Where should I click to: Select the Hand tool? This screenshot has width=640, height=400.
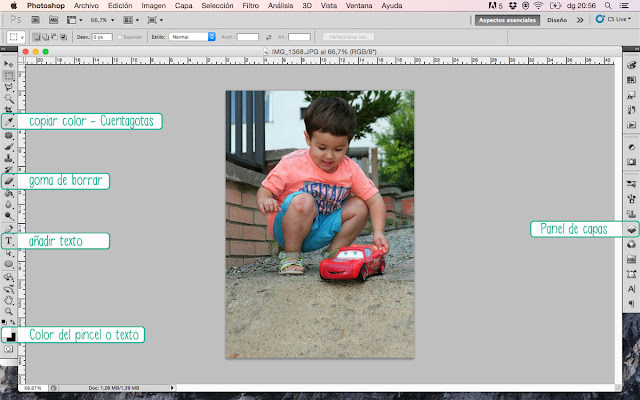tap(9, 300)
